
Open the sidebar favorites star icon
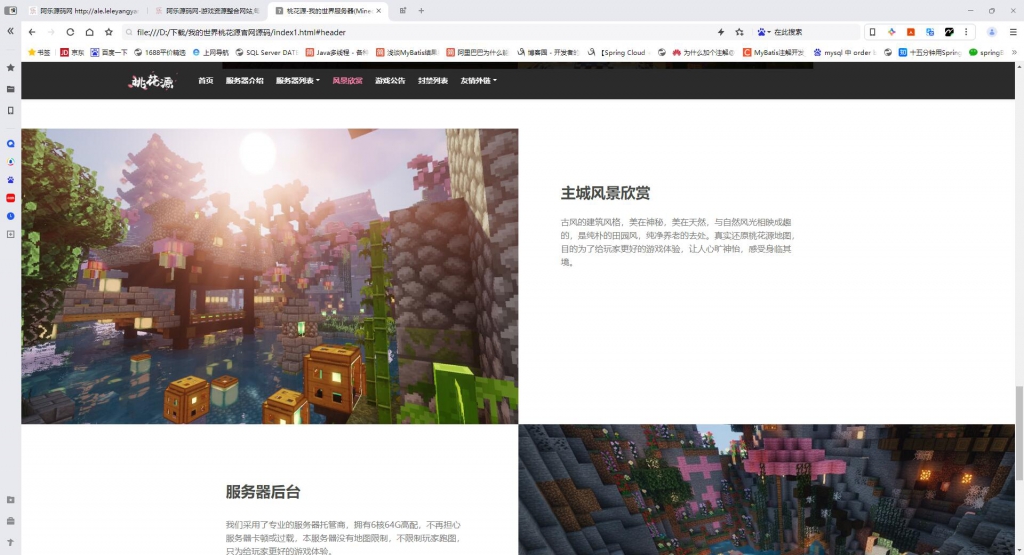click(10, 67)
